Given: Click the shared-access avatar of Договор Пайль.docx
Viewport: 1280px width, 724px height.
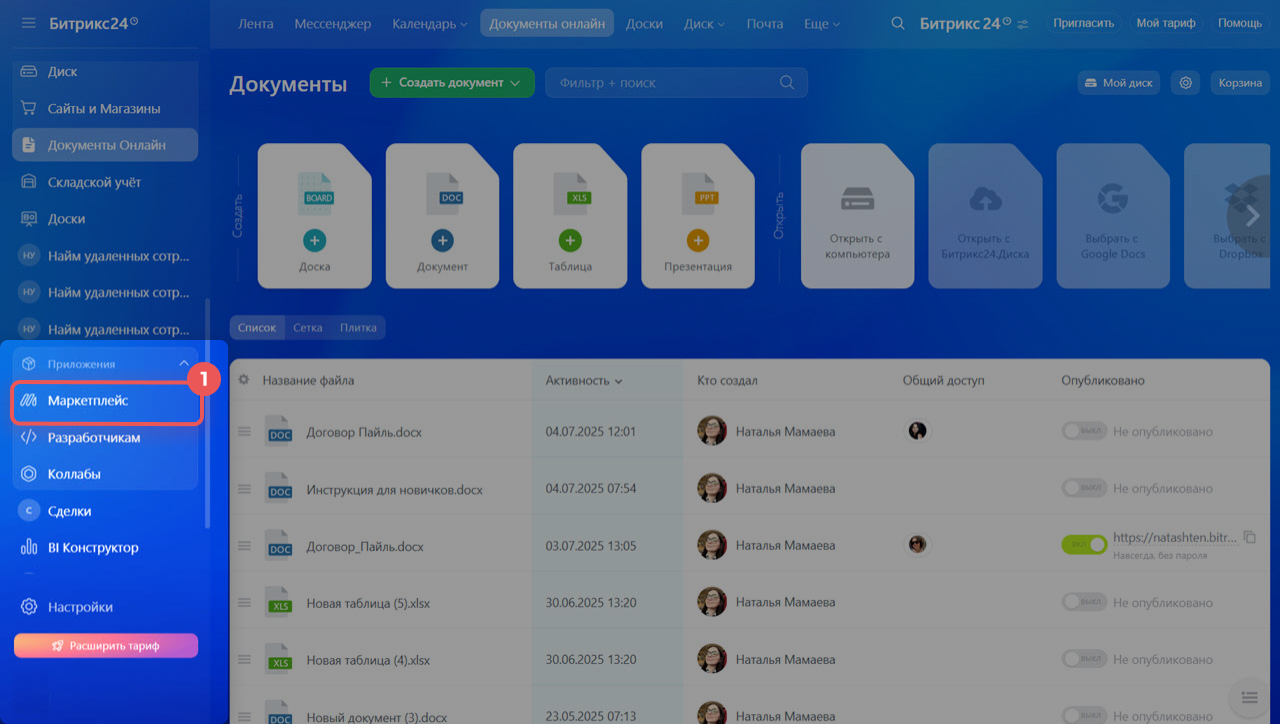Looking at the screenshot, I should [917, 431].
